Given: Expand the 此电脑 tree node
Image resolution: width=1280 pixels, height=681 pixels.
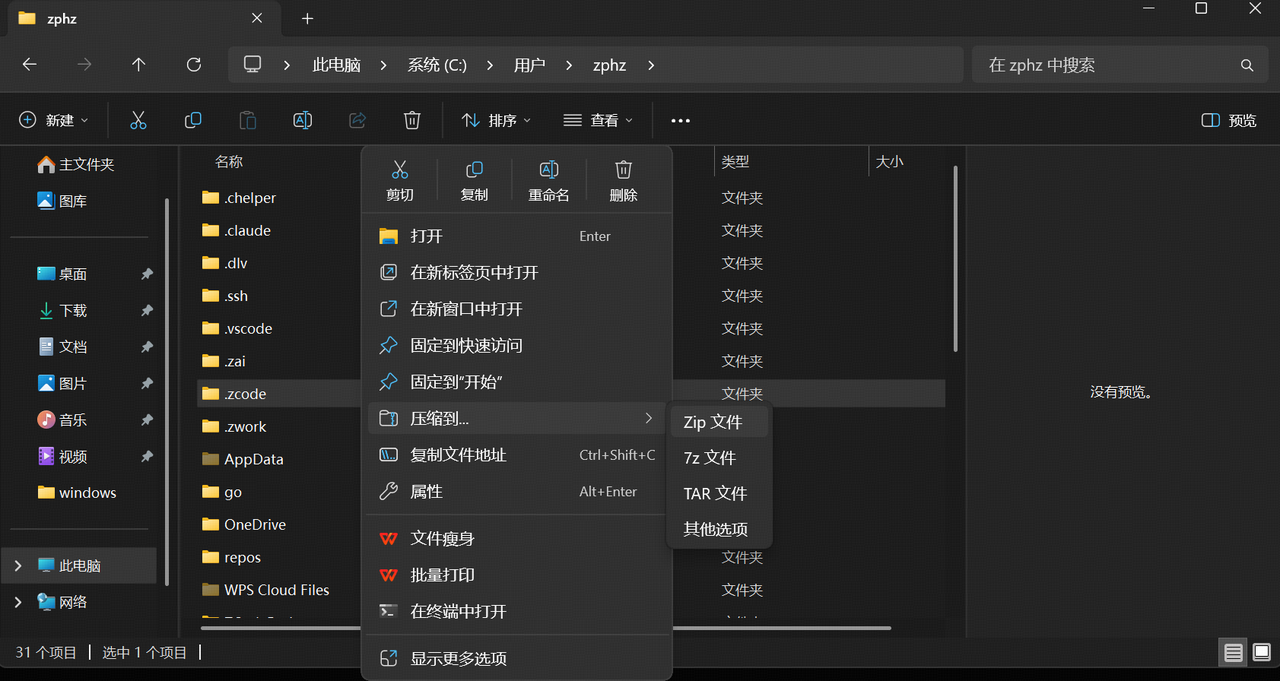Looking at the screenshot, I should pyautogui.click(x=17, y=566).
